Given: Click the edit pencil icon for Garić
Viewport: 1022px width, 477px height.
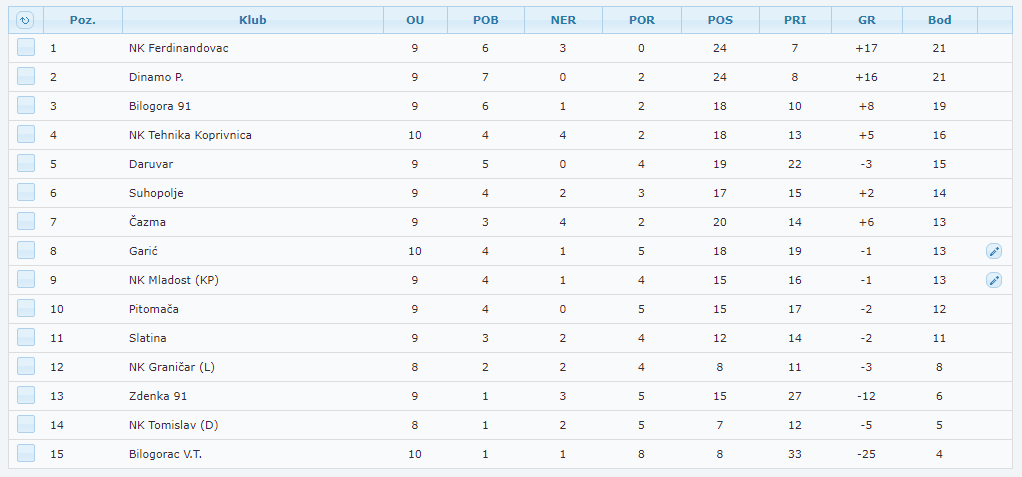Looking at the screenshot, I should pos(994,251).
